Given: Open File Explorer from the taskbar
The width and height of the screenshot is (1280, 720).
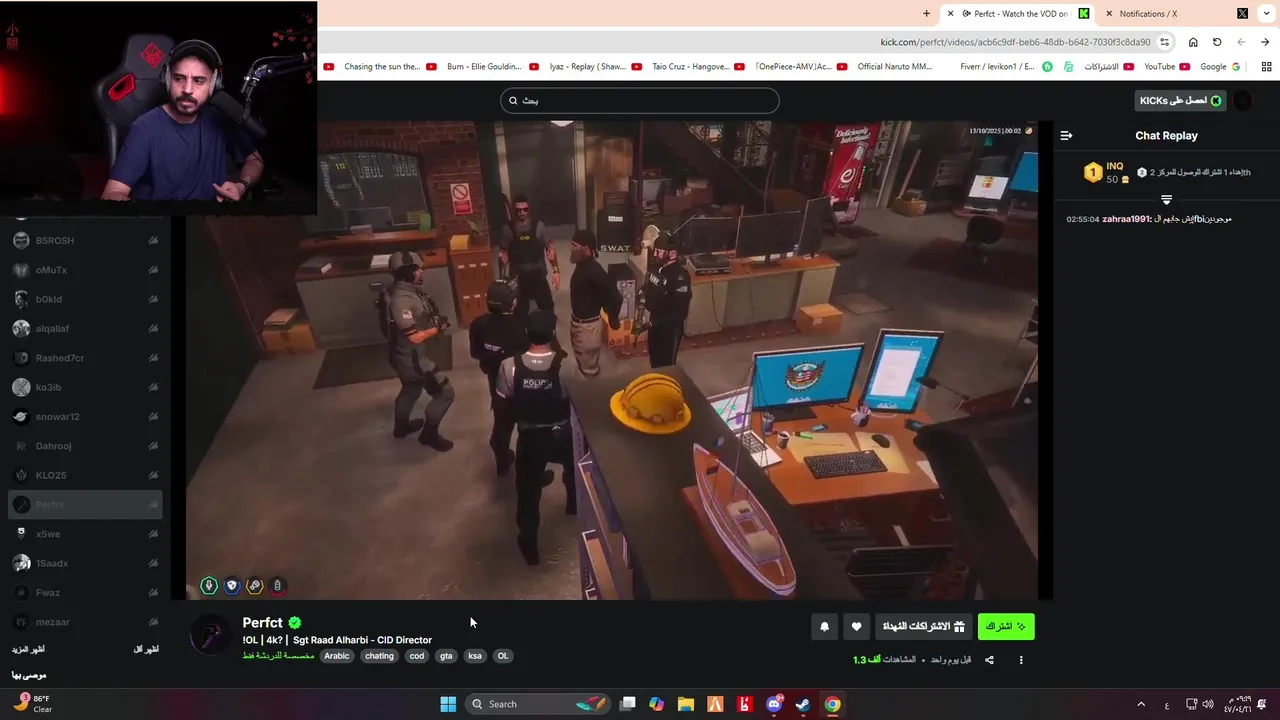Looking at the screenshot, I should [686, 704].
